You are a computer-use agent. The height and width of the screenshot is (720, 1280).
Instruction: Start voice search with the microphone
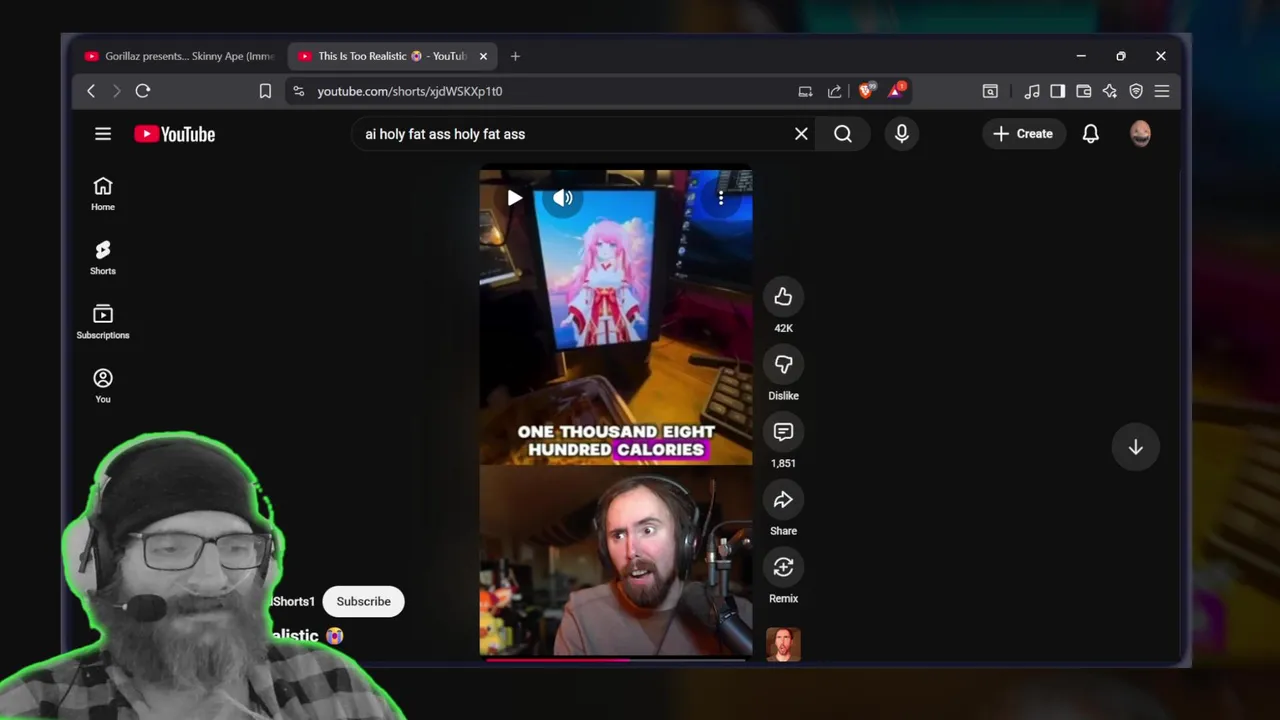pos(902,134)
